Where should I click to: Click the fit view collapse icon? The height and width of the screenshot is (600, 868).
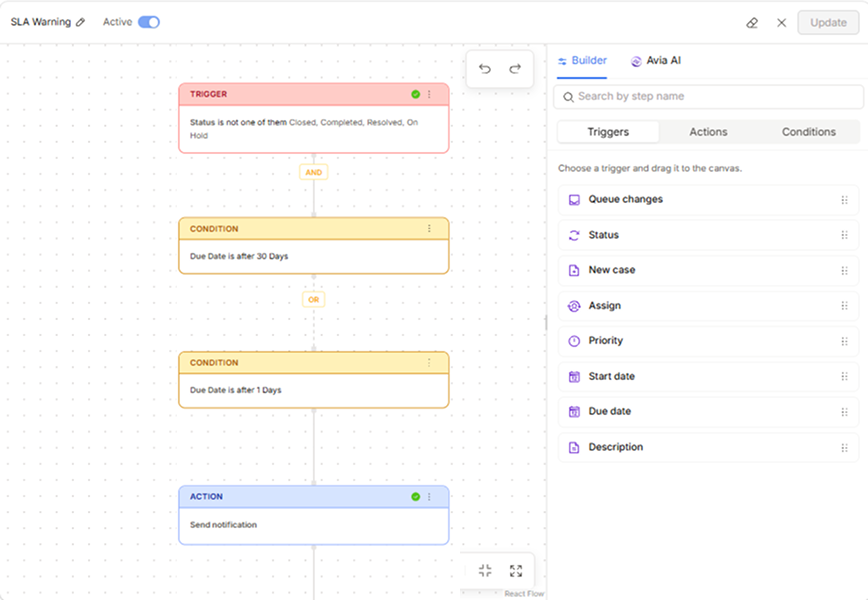[x=485, y=571]
